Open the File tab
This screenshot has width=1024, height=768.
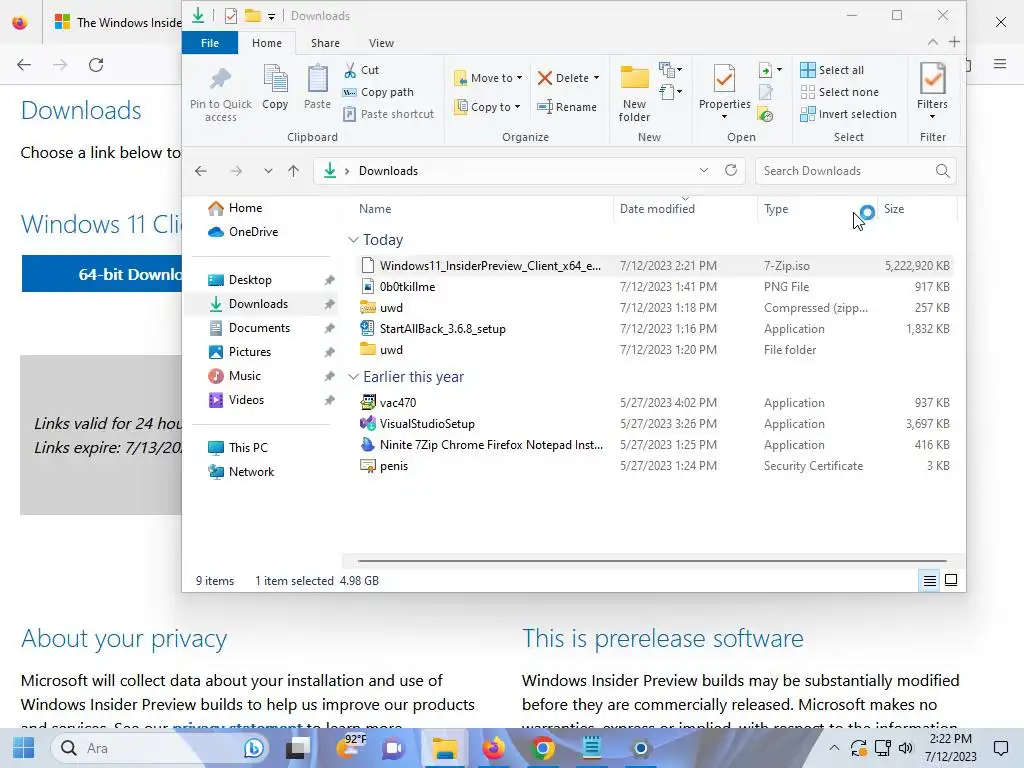[210, 43]
